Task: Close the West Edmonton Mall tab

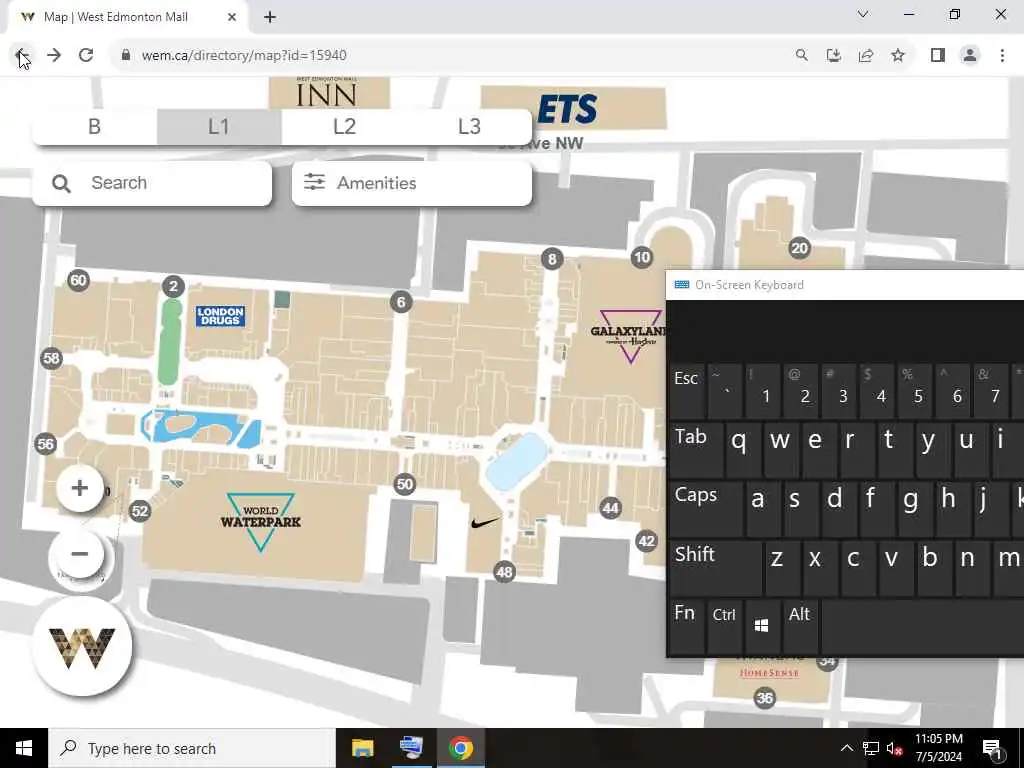Action: point(232,18)
